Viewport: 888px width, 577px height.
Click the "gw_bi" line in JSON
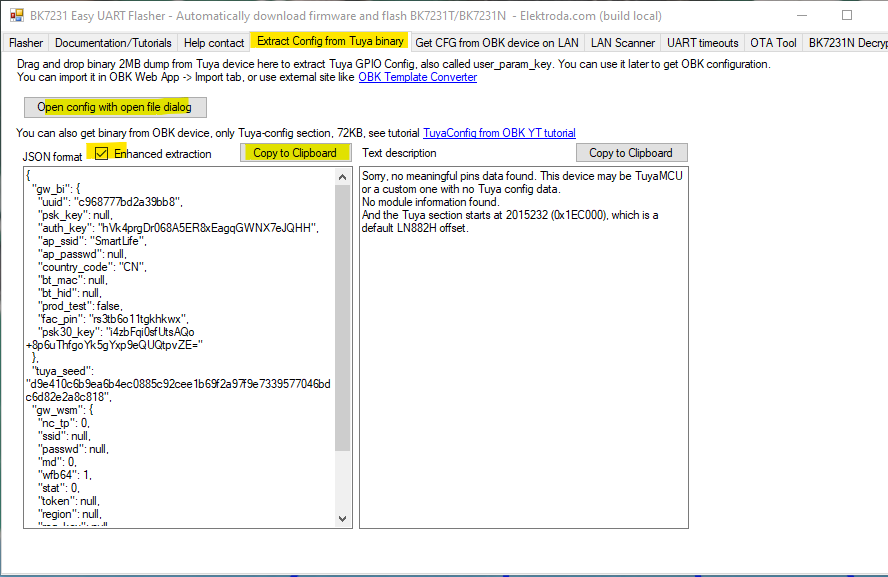click(56, 189)
